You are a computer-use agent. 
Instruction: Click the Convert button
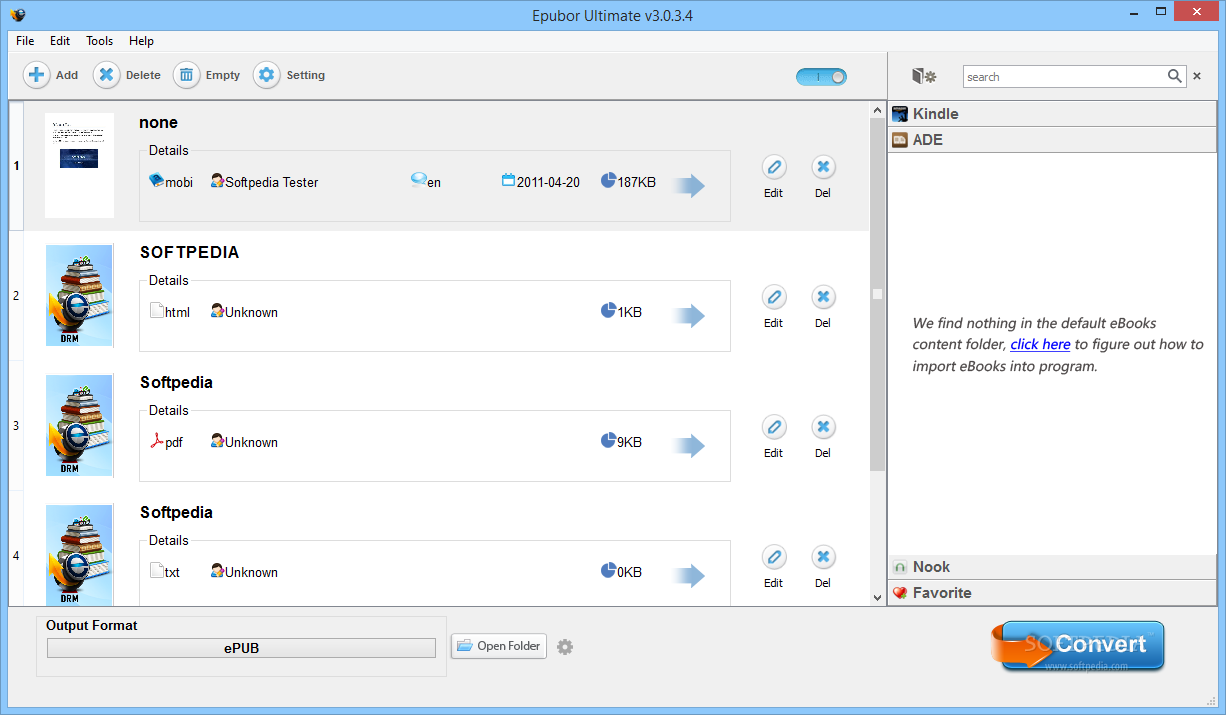coord(1079,645)
